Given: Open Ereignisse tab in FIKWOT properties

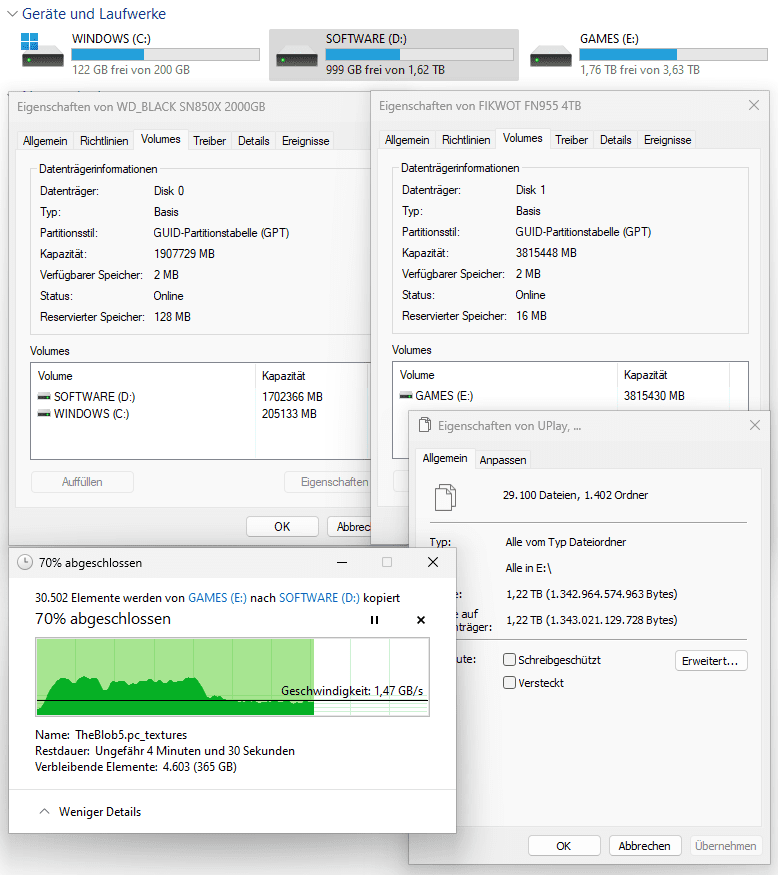Looking at the screenshot, I should (x=667, y=140).
